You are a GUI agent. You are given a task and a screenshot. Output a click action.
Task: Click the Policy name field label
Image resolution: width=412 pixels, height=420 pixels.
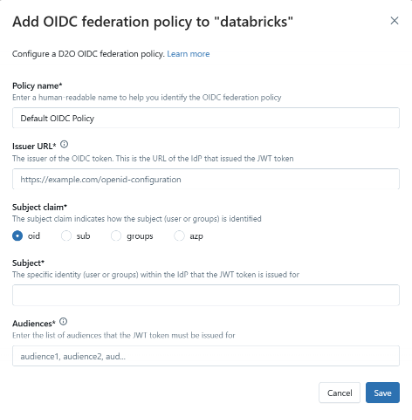tap(37, 86)
